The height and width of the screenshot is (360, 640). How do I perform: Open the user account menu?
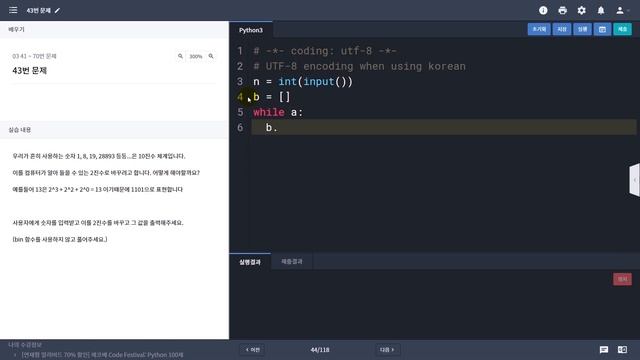(x=622, y=11)
